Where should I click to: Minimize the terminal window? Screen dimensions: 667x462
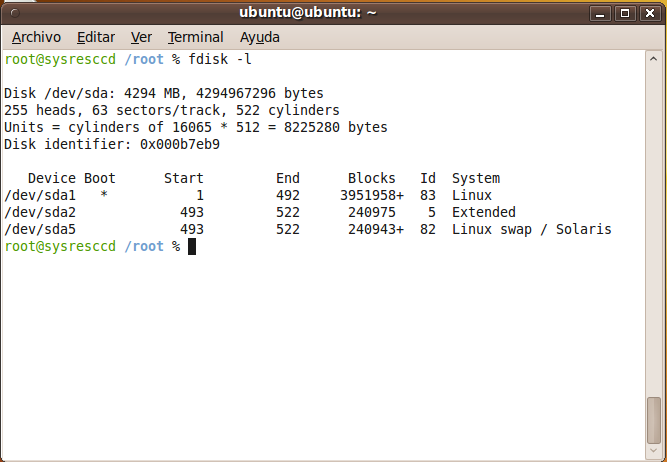tap(600, 13)
